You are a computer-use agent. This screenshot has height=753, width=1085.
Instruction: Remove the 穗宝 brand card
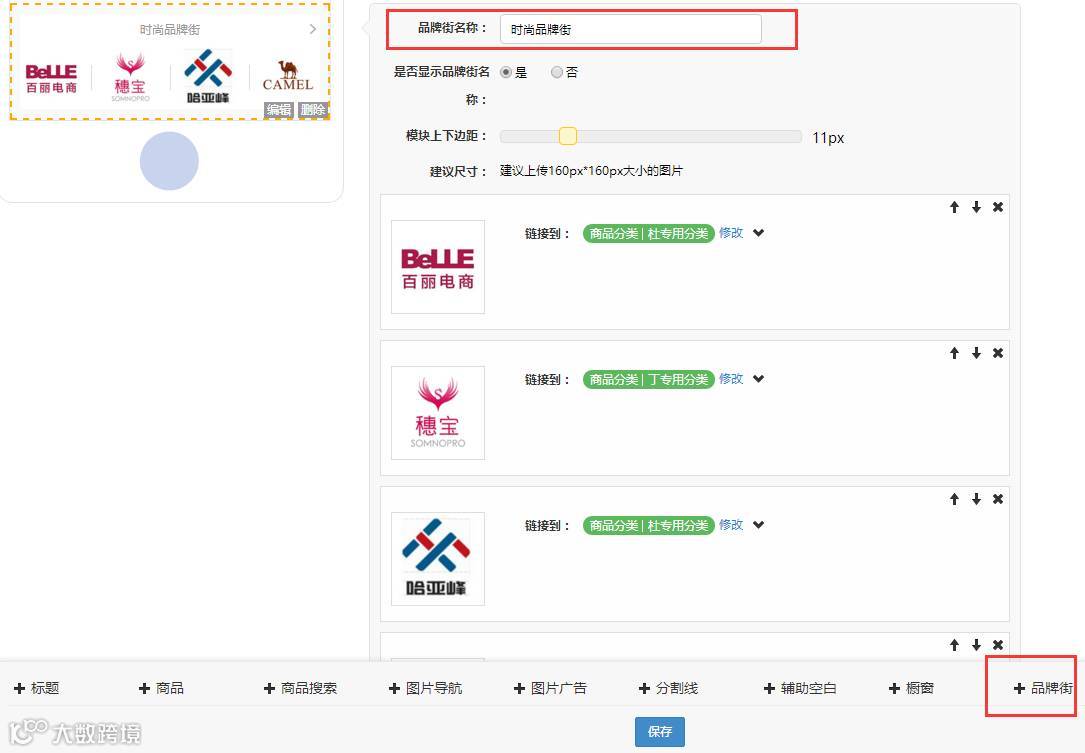pos(998,353)
